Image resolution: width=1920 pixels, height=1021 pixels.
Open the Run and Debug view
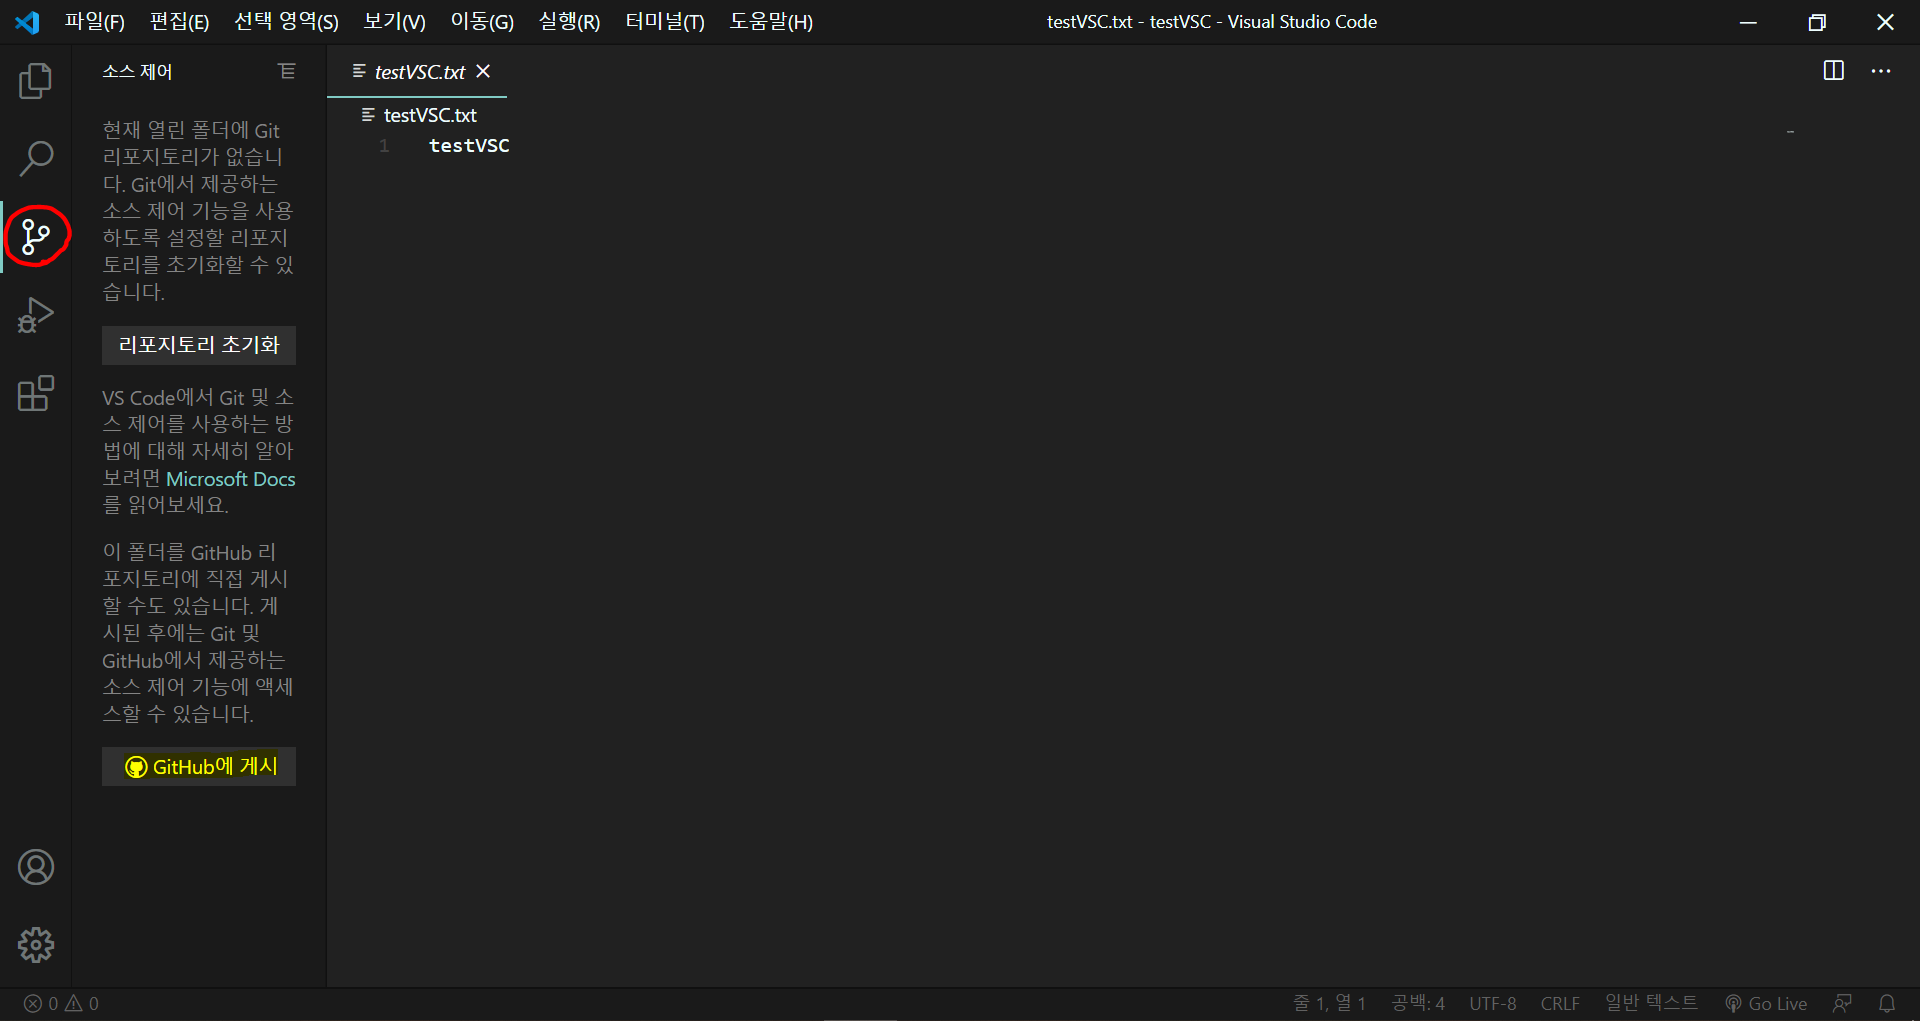(36, 315)
